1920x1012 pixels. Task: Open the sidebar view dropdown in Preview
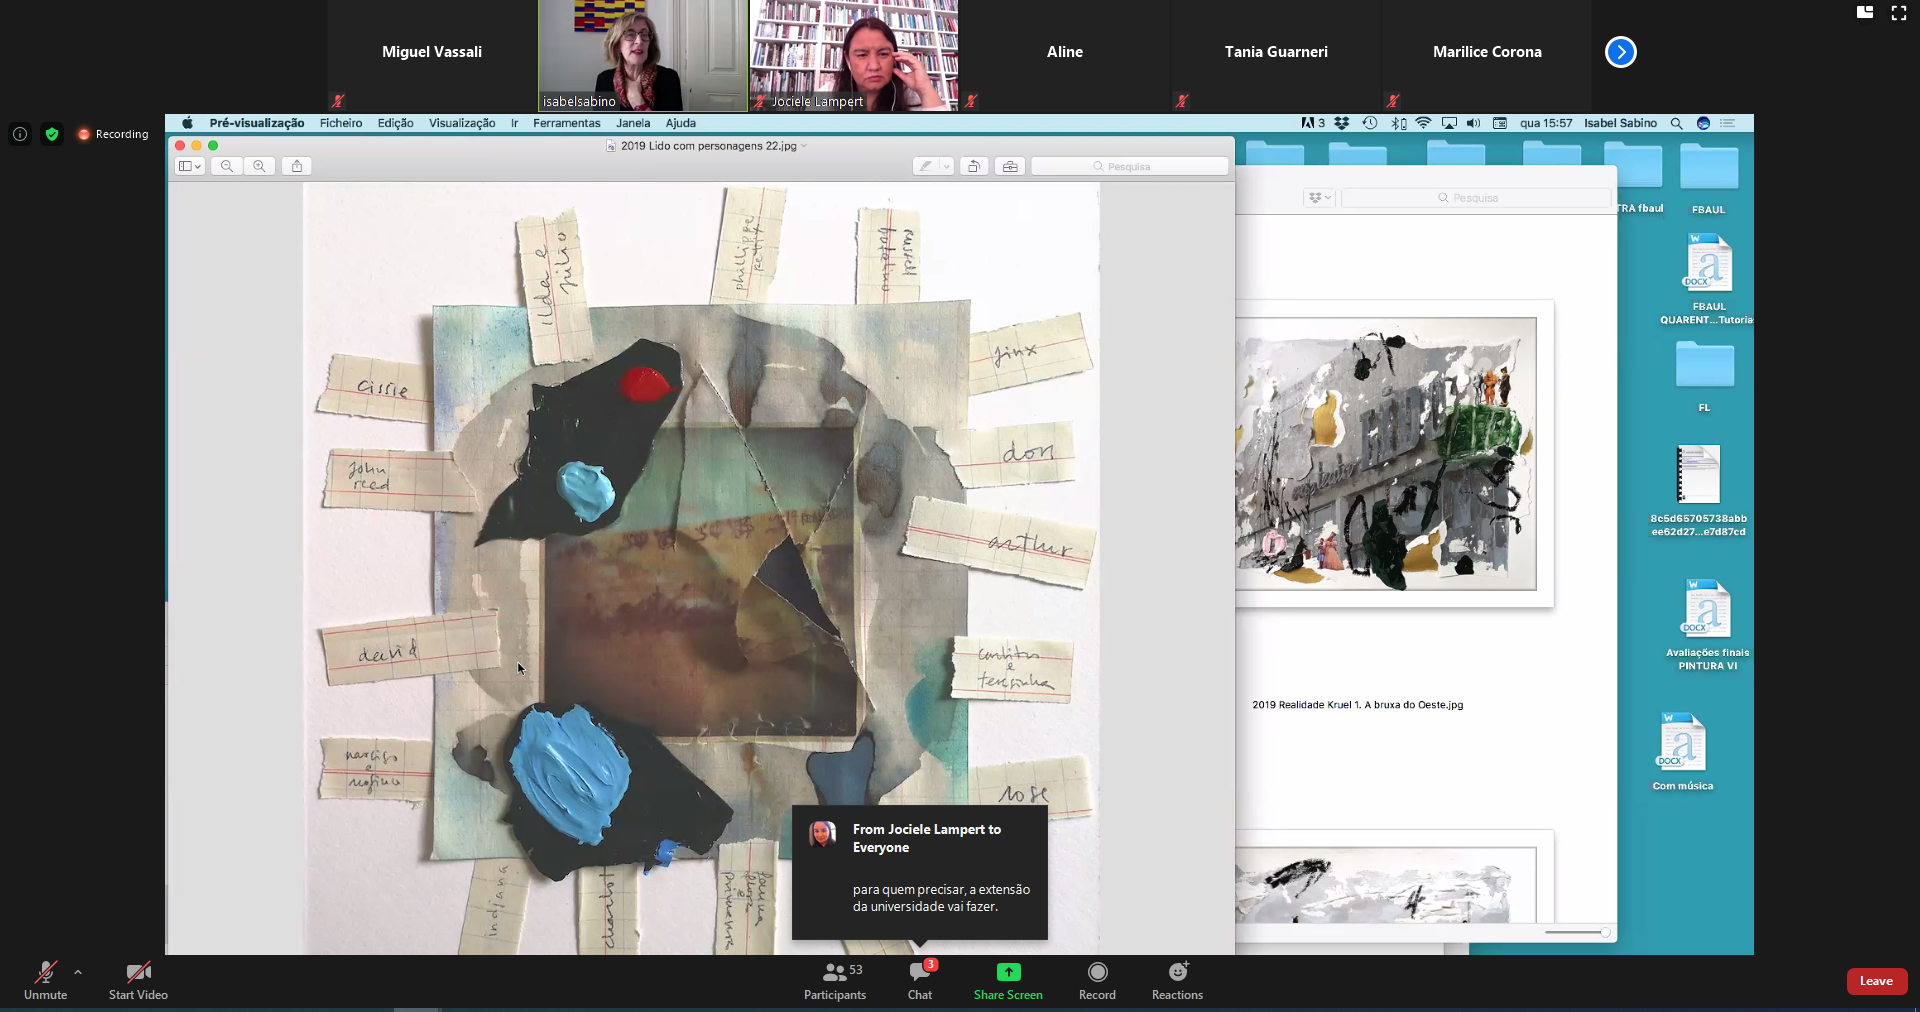point(190,166)
